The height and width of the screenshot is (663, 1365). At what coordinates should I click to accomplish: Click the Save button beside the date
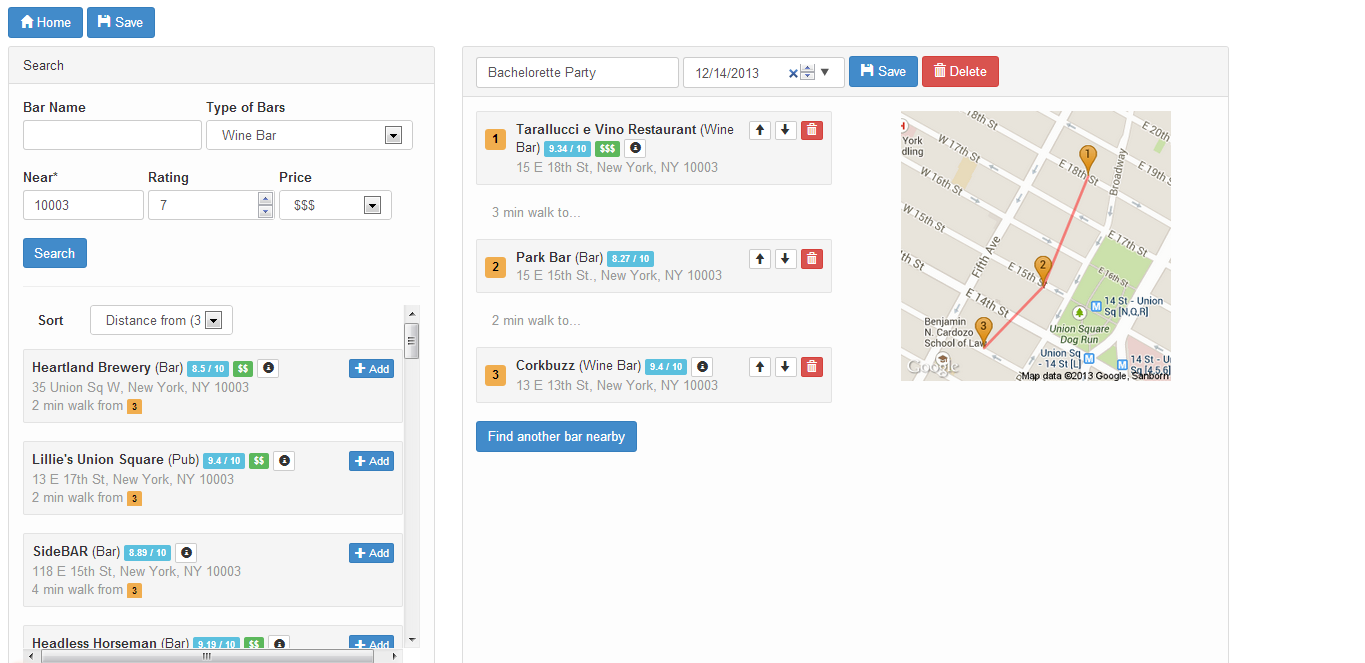[x=883, y=71]
